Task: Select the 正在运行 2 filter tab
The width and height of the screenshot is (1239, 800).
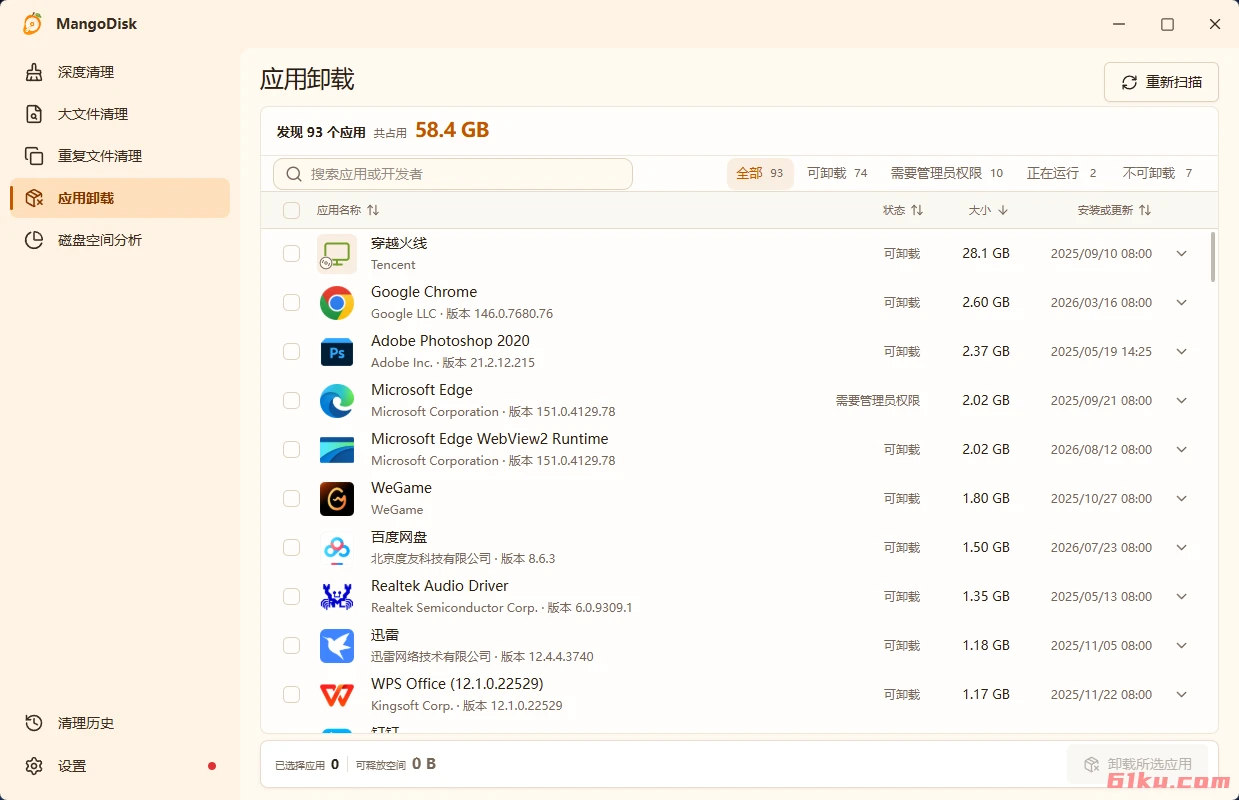Action: (1062, 174)
